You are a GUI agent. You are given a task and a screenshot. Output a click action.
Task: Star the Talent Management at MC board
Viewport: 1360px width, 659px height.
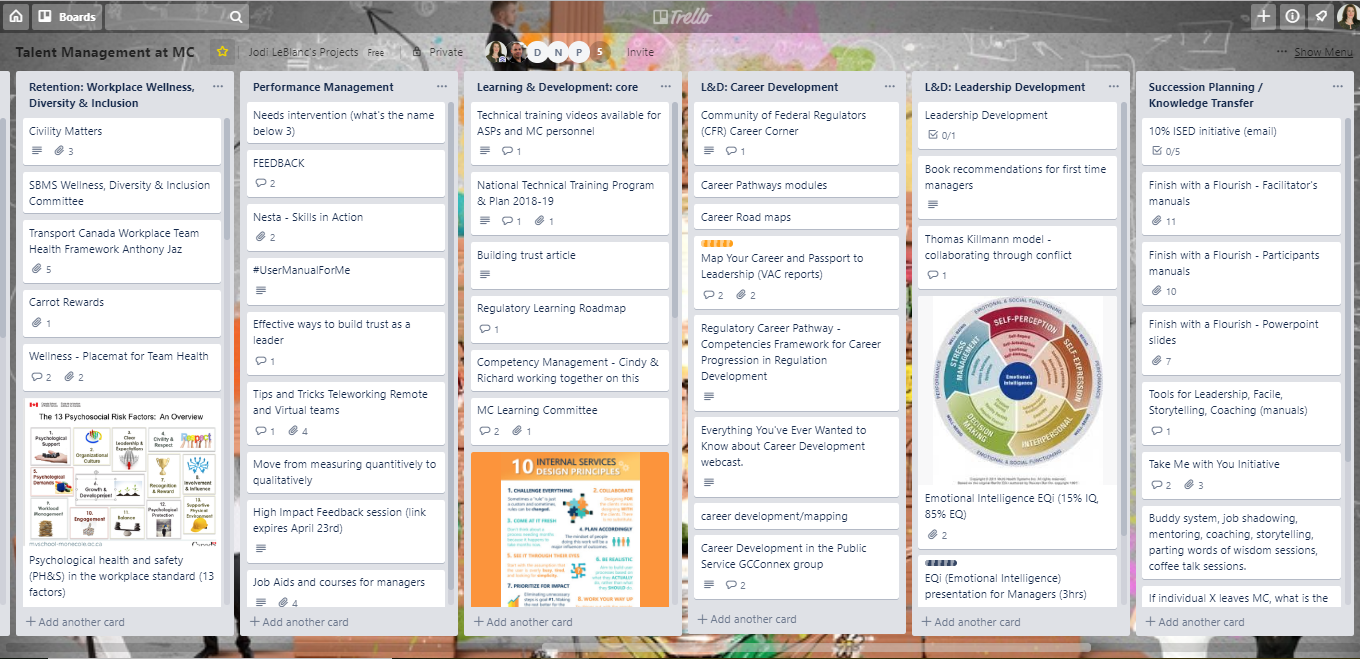(x=223, y=52)
